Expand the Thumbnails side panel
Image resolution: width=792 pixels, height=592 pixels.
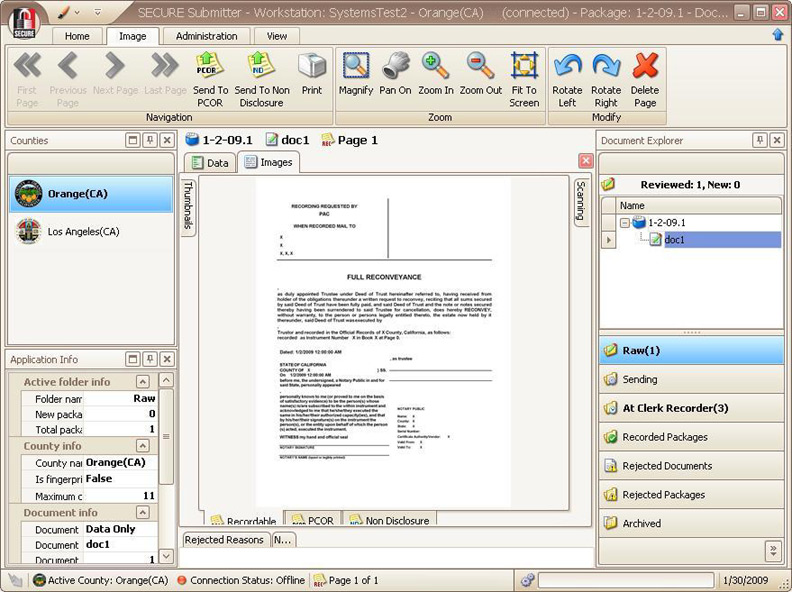tap(187, 205)
